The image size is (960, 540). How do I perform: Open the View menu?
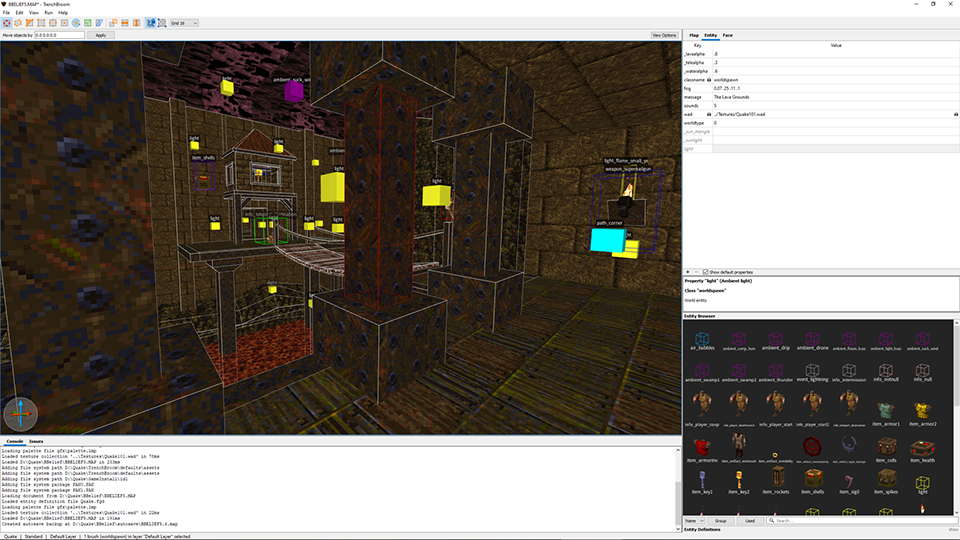pyautogui.click(x=34, y=12)
